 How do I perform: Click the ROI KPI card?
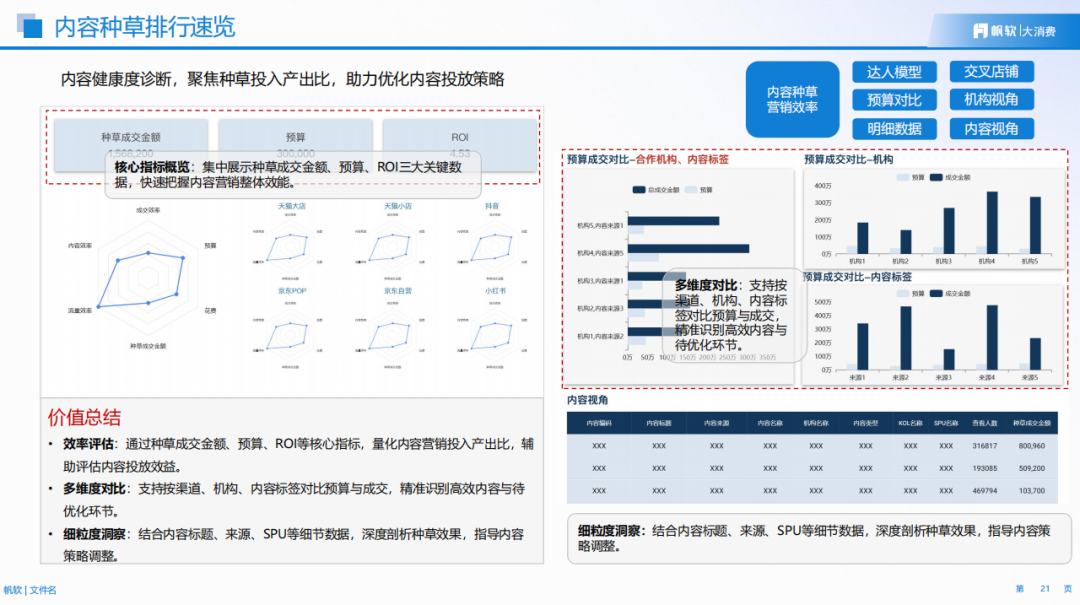(x=460, y=138)
